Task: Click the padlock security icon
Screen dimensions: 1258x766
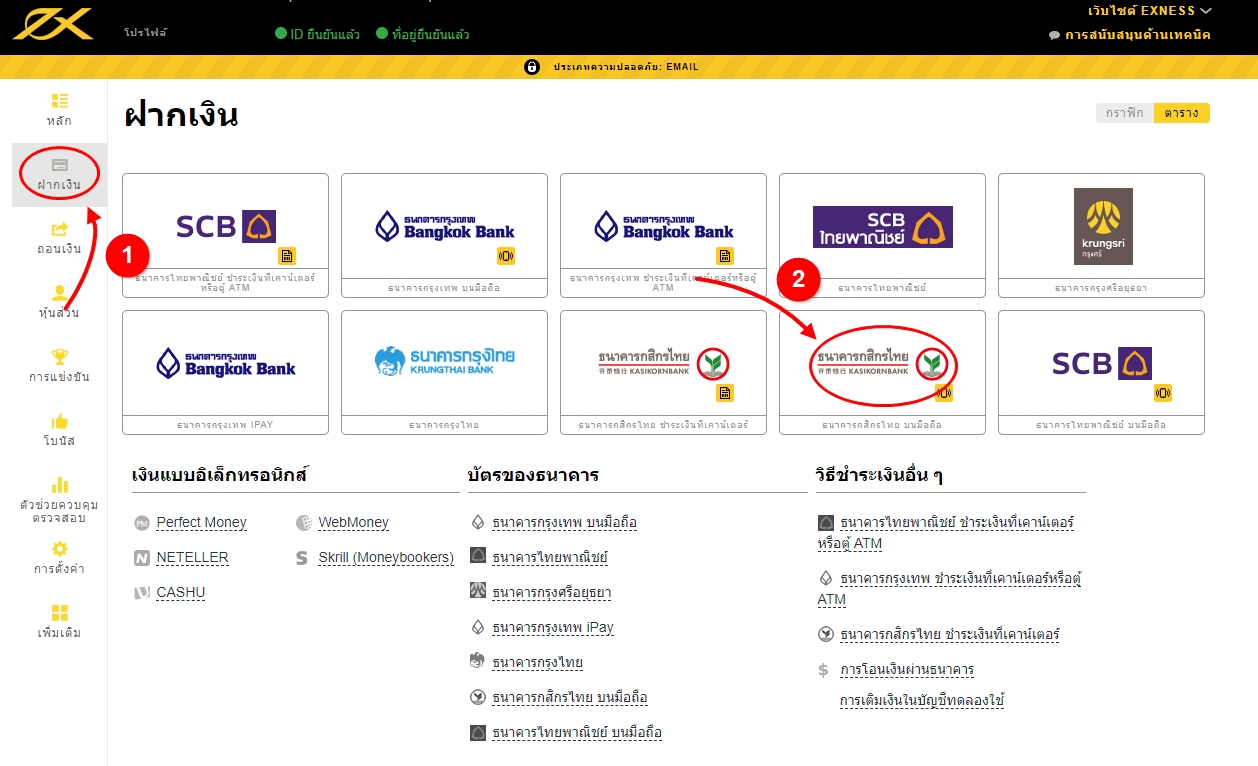Action: (532, 67)
